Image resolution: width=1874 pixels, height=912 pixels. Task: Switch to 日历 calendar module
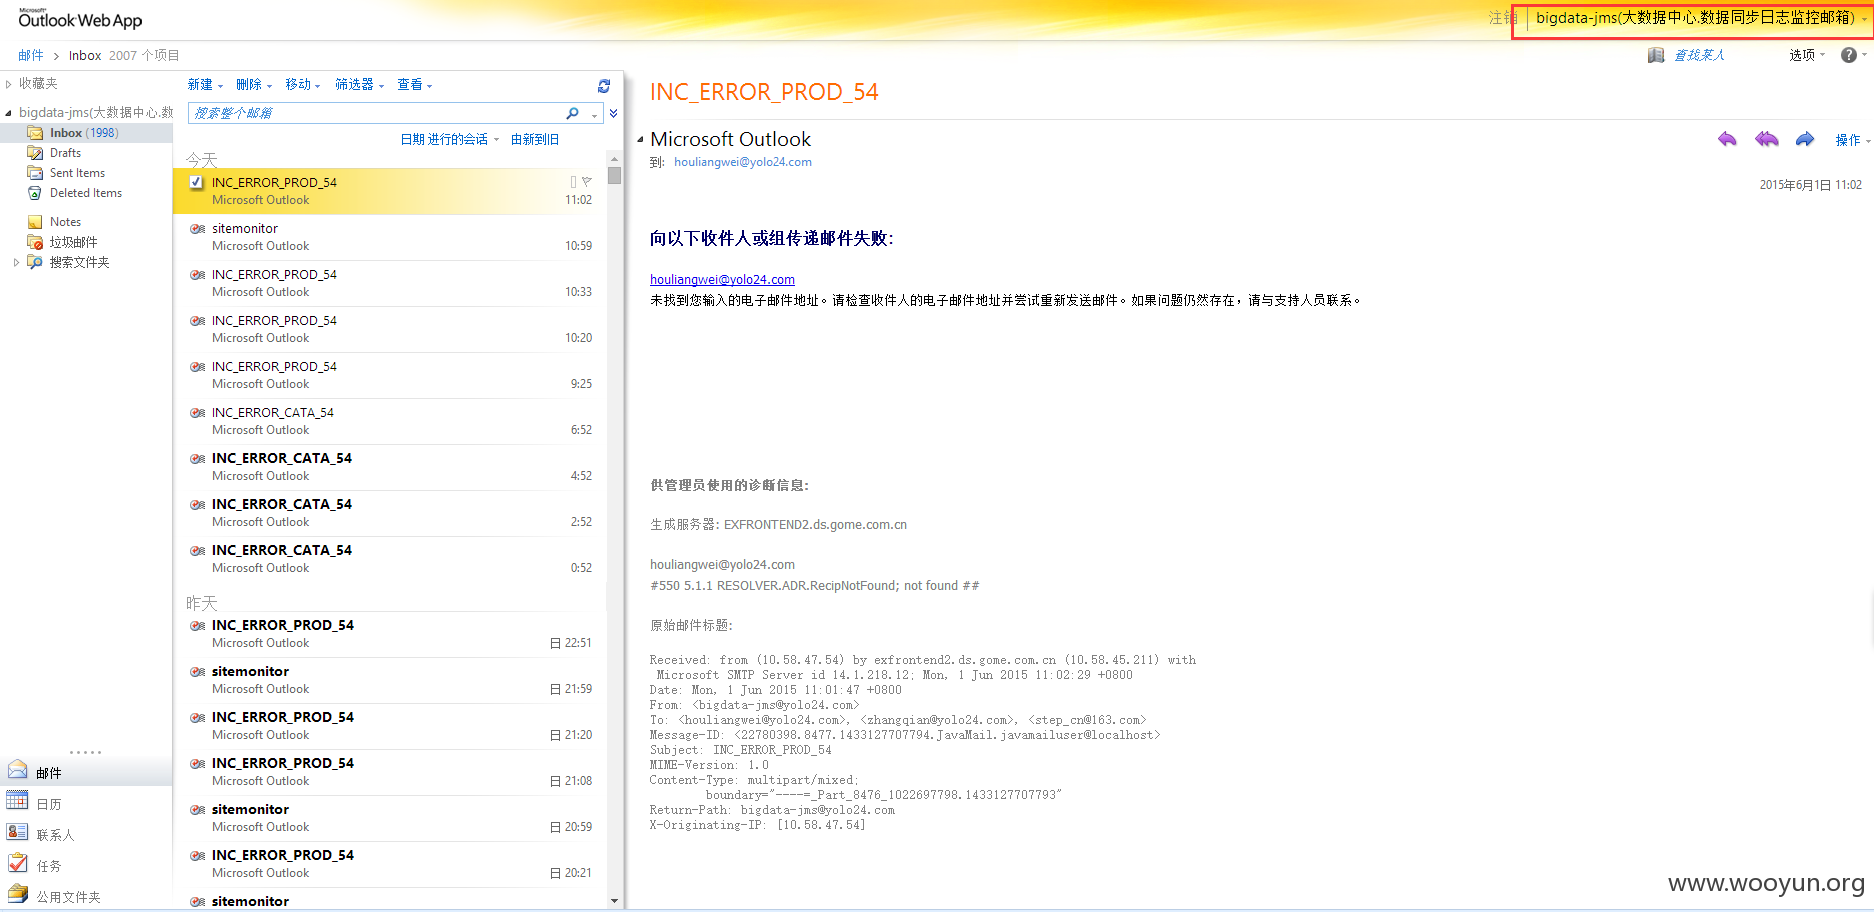coord(86,803)
